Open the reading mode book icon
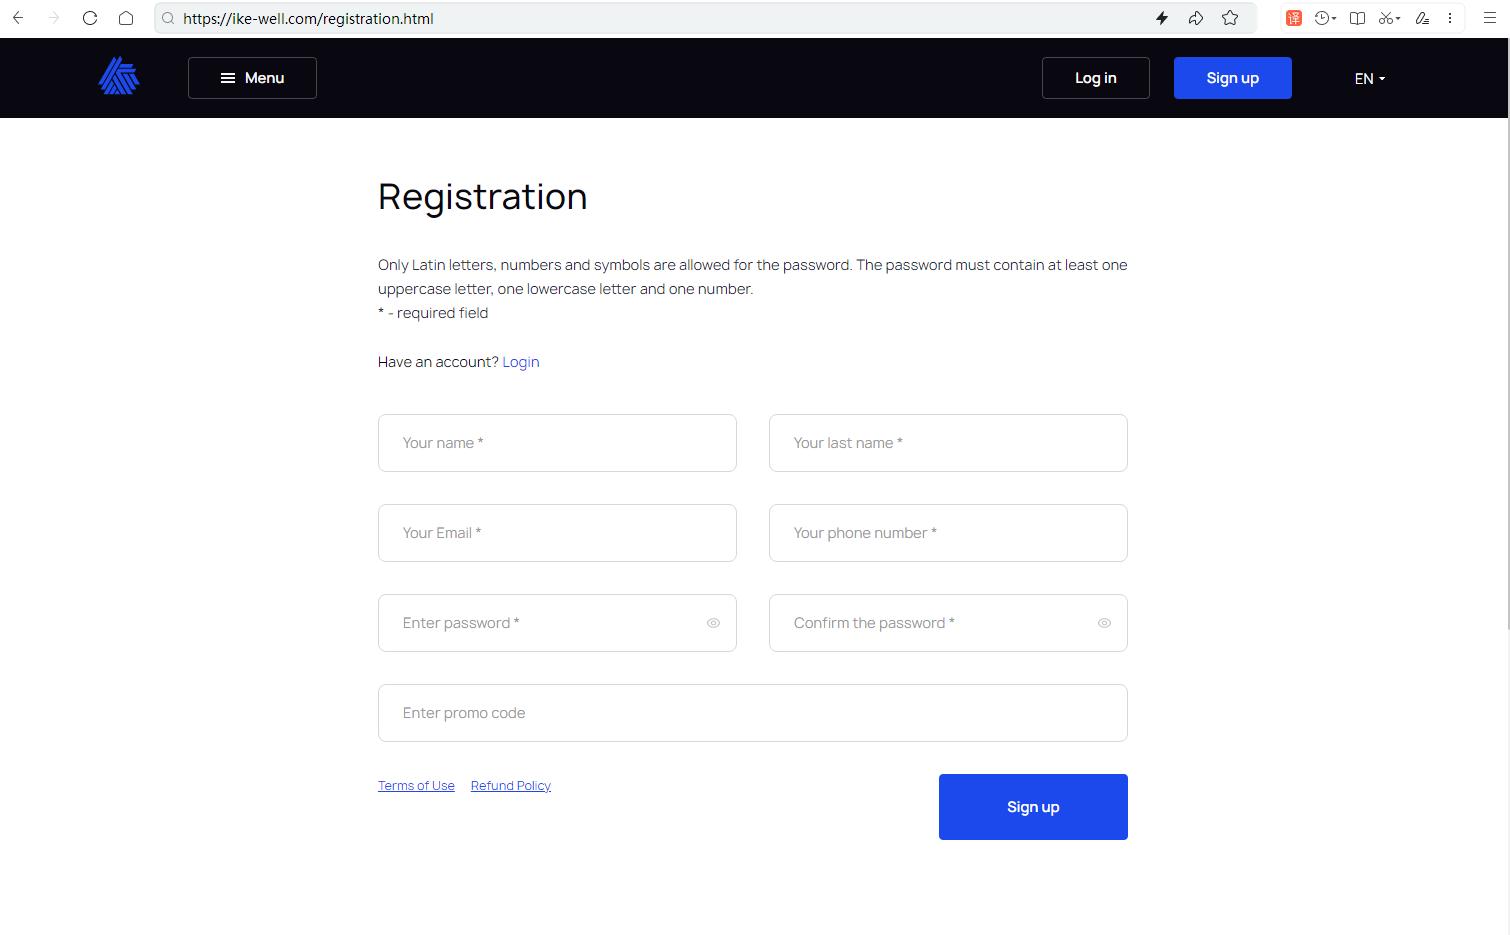The image size is (1510, 935). coord(1357,18)
